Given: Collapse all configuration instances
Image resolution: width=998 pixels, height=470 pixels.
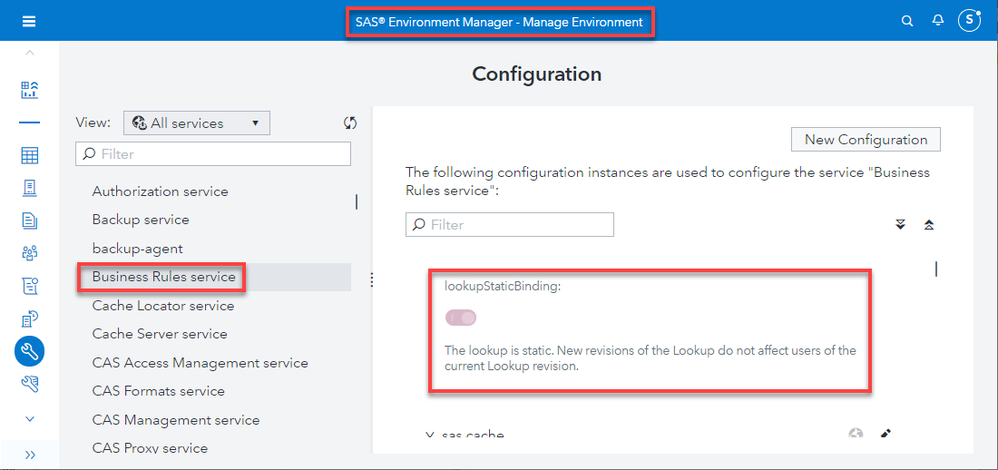Looking at the screenshot, I should point(929,225).
